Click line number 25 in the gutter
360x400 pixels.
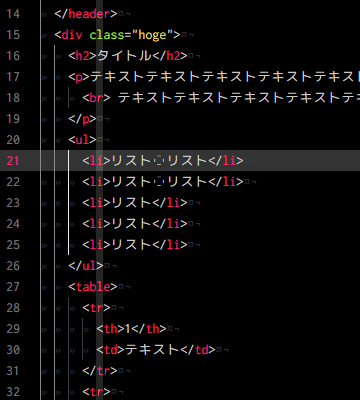click(13, 245)
